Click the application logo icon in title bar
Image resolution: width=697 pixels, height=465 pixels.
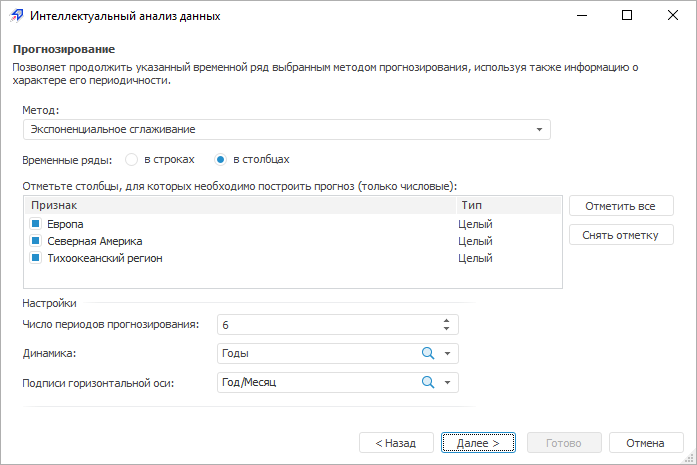(14, 16)
